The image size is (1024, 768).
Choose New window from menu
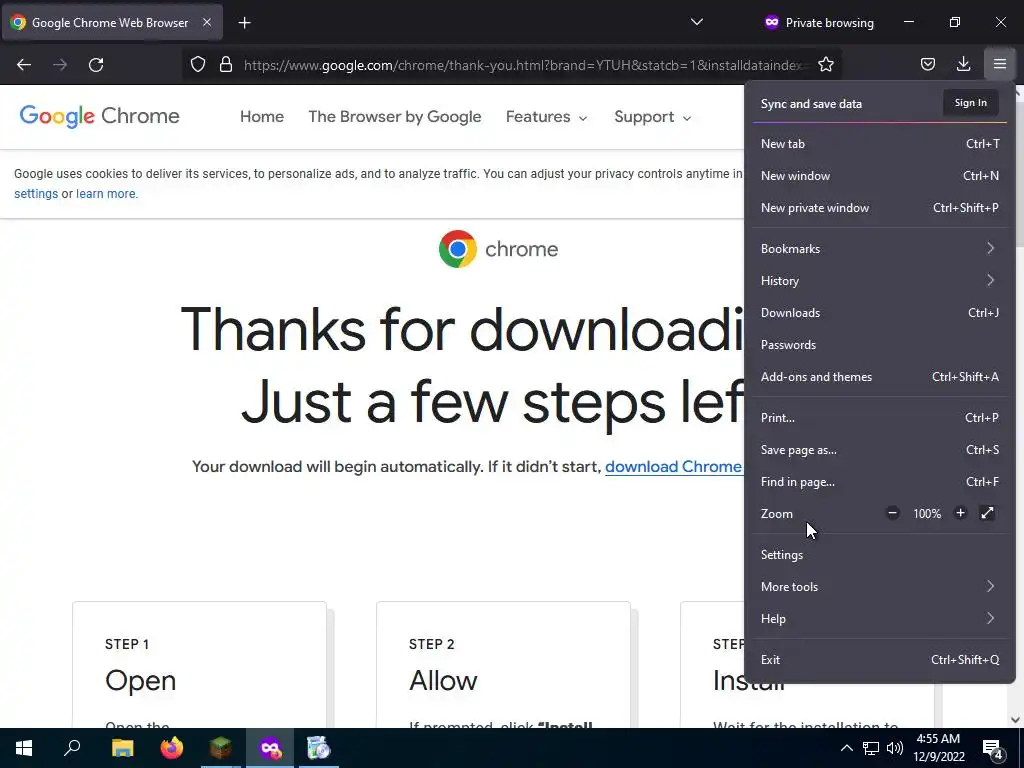pos(880,176)
